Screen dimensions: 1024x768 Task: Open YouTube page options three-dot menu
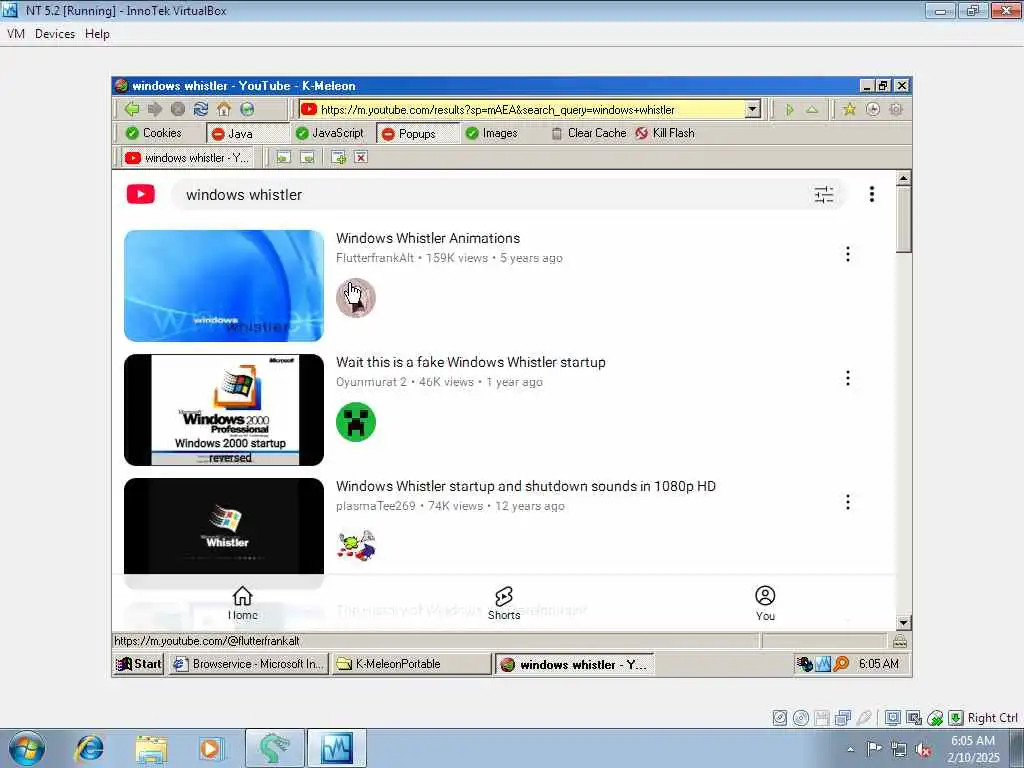872,194
